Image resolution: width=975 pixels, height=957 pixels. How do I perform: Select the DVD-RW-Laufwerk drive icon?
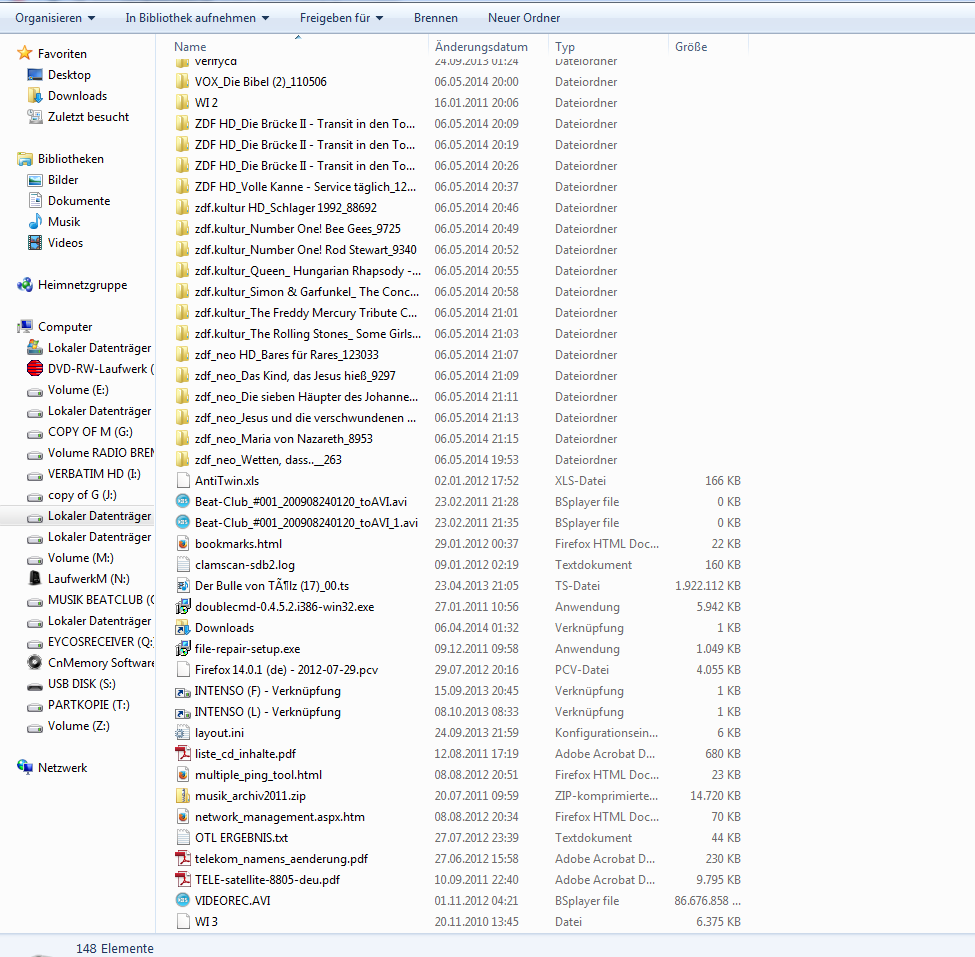coord(35,369)
